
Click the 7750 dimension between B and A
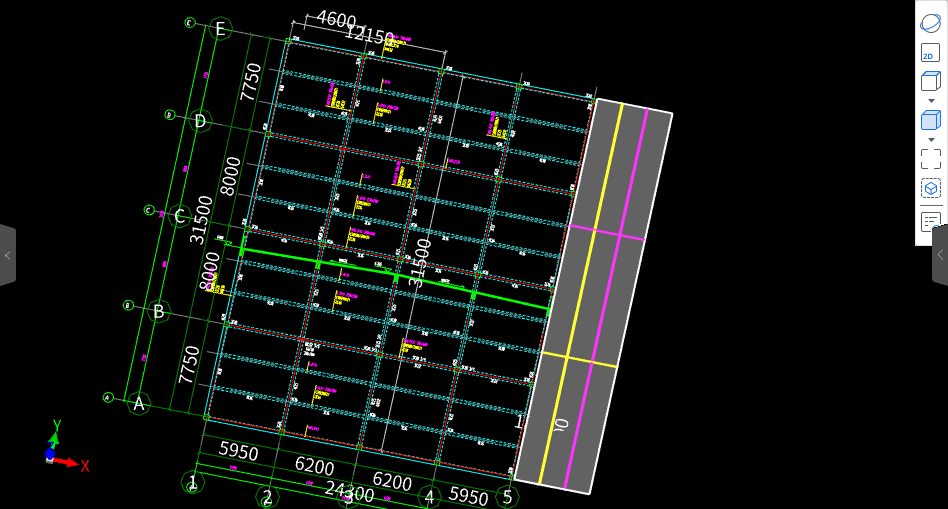click(x=189, y=365)
